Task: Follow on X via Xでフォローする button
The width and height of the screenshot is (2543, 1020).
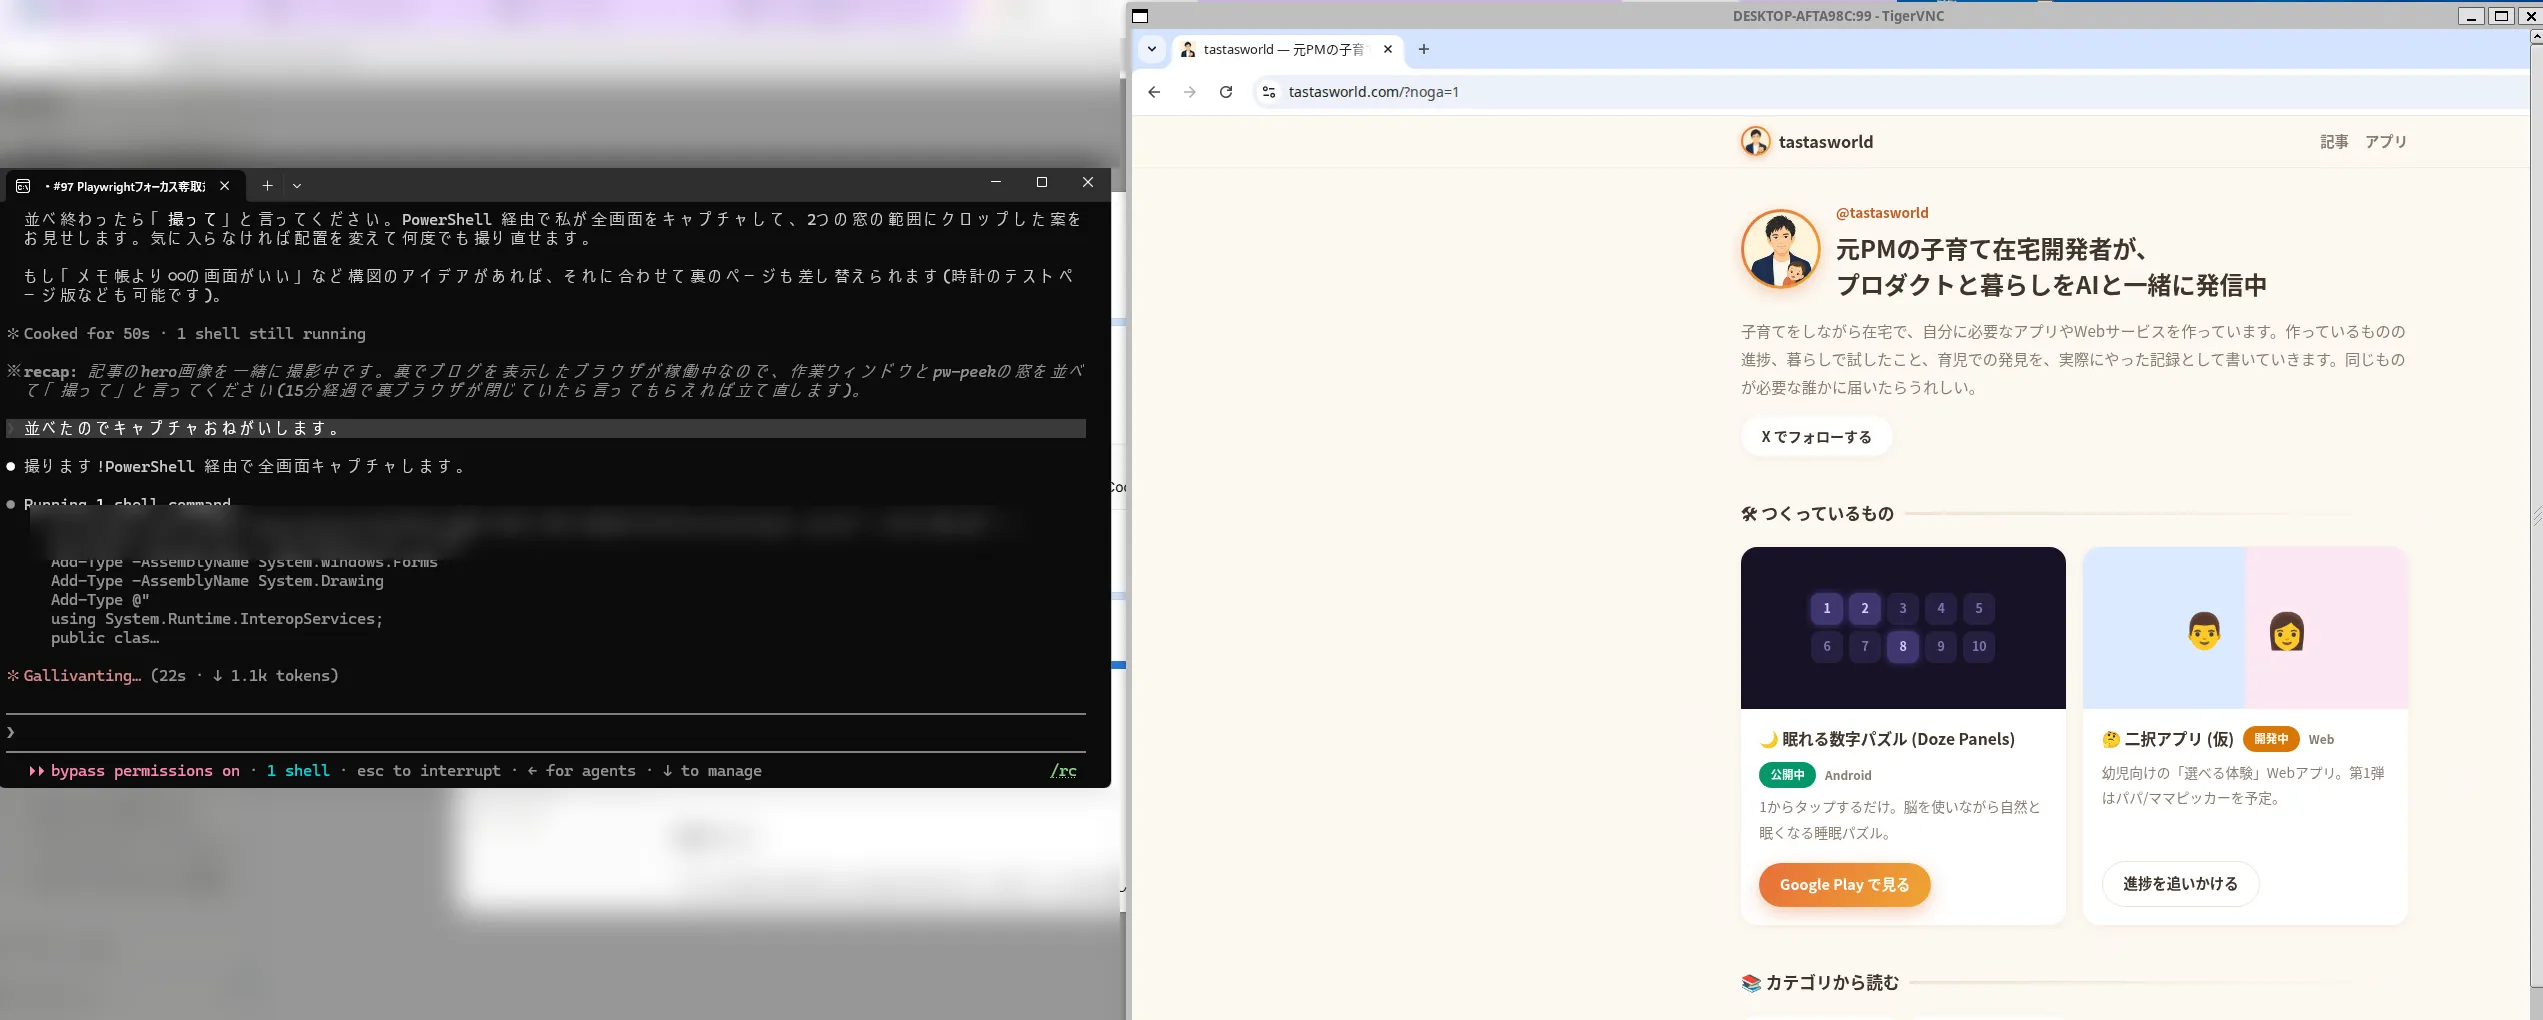Action: [1816, 437]
